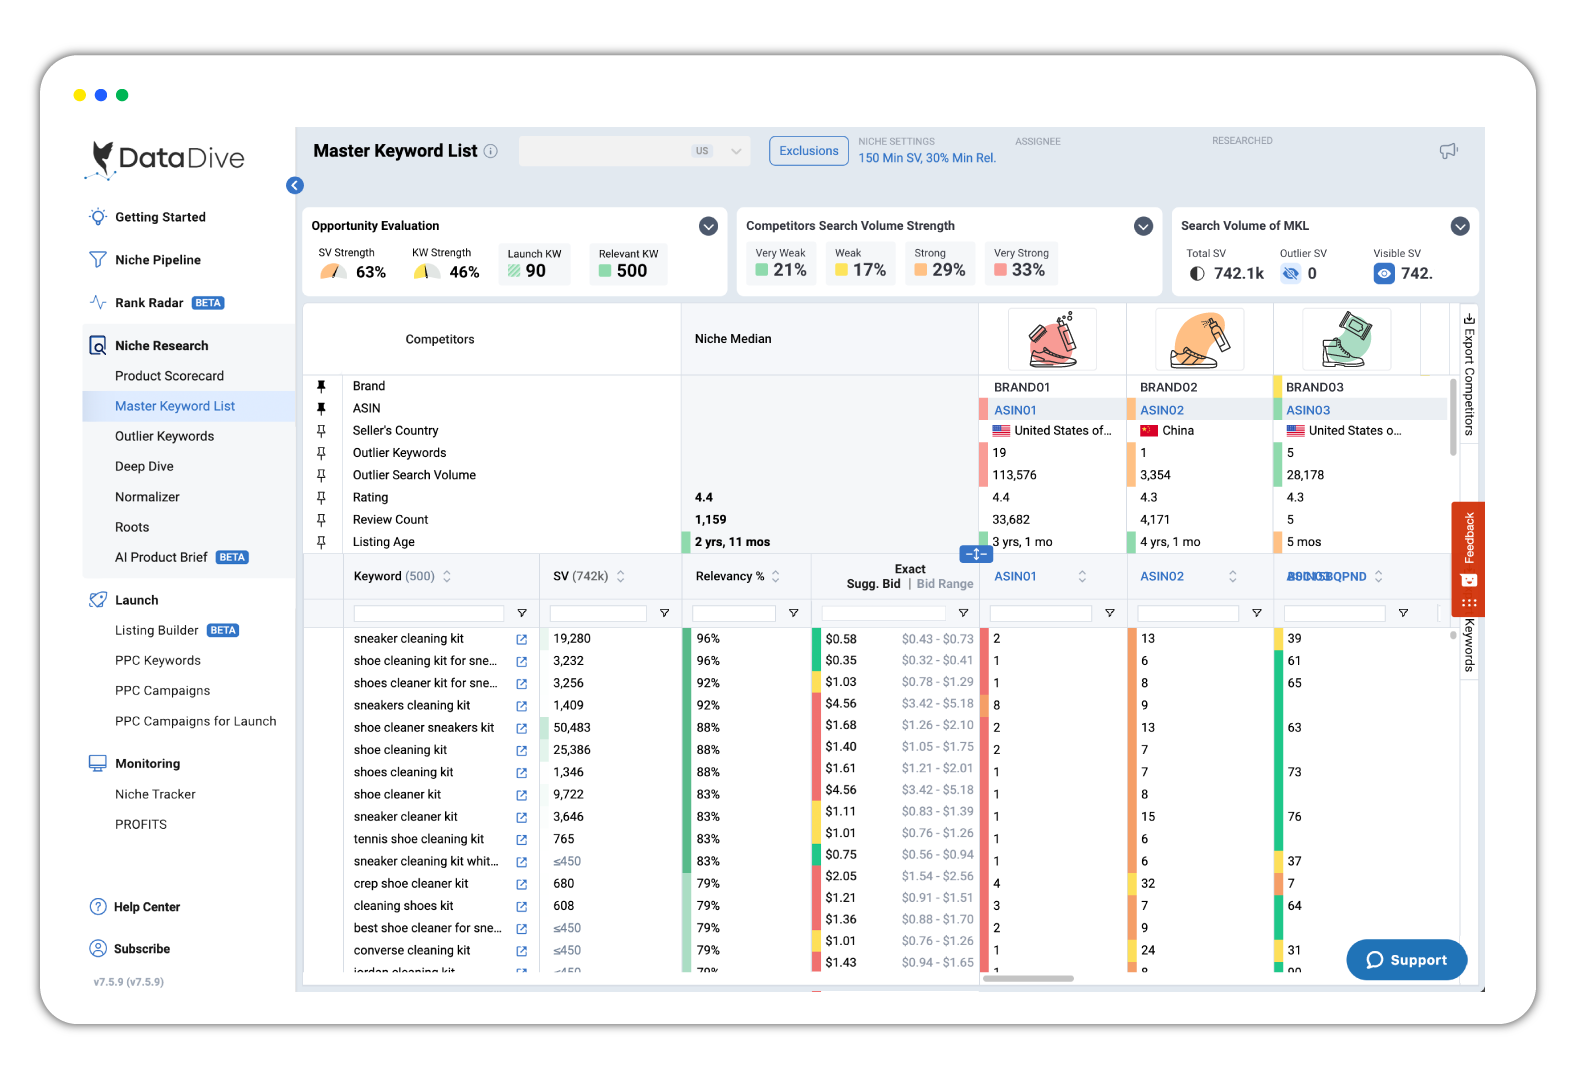This screenshot has width=1579, height=1080.
Task: Collapse the Opportunity Evaluation panel
Action: click(x=708, y=226)
